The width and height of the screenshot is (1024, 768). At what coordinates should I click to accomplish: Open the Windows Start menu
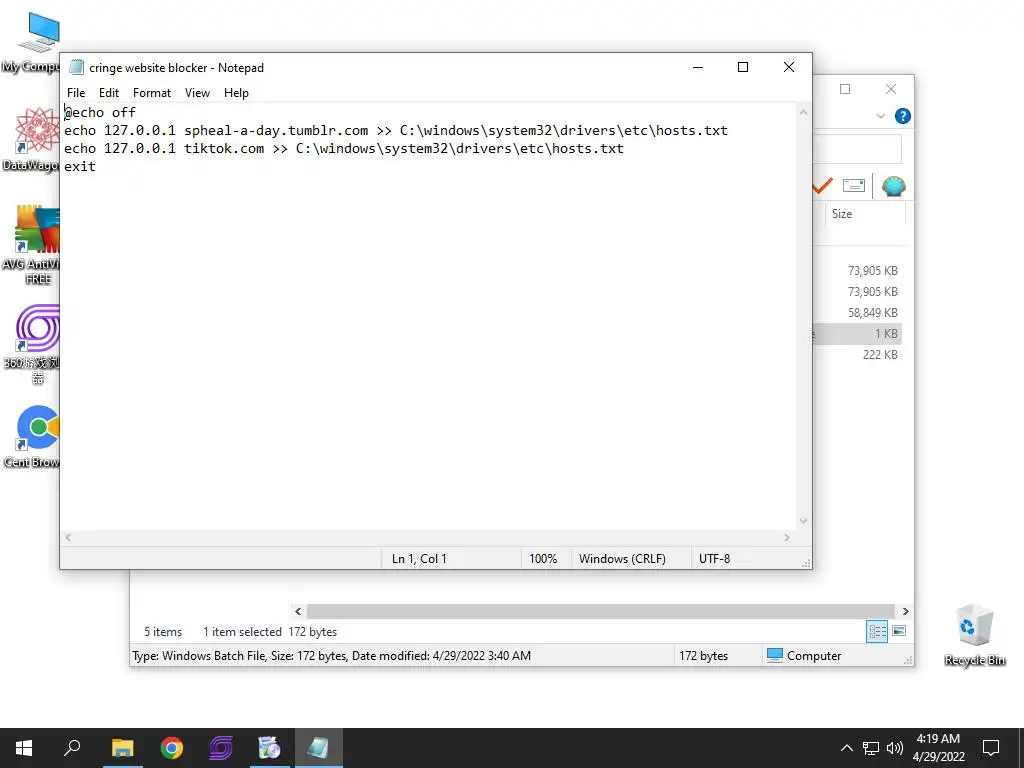24,748
